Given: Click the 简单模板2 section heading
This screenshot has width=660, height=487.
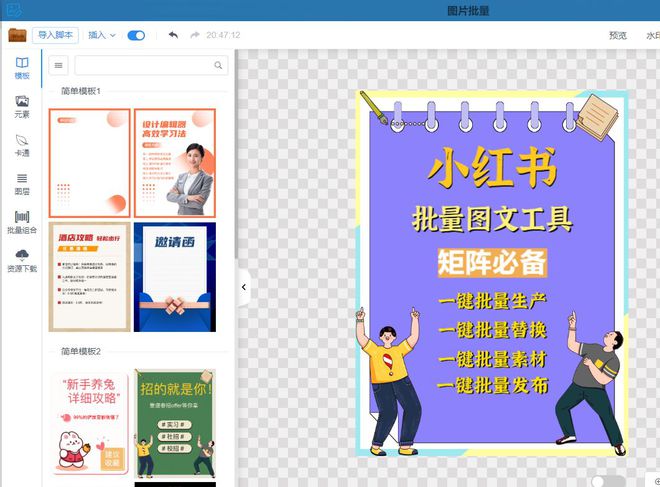Looking at the screenshot, I should click(81, 351).
